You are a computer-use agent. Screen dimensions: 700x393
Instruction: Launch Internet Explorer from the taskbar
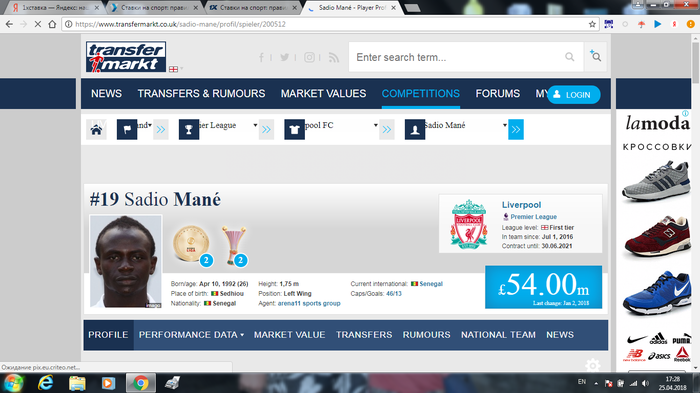[46, 383]
